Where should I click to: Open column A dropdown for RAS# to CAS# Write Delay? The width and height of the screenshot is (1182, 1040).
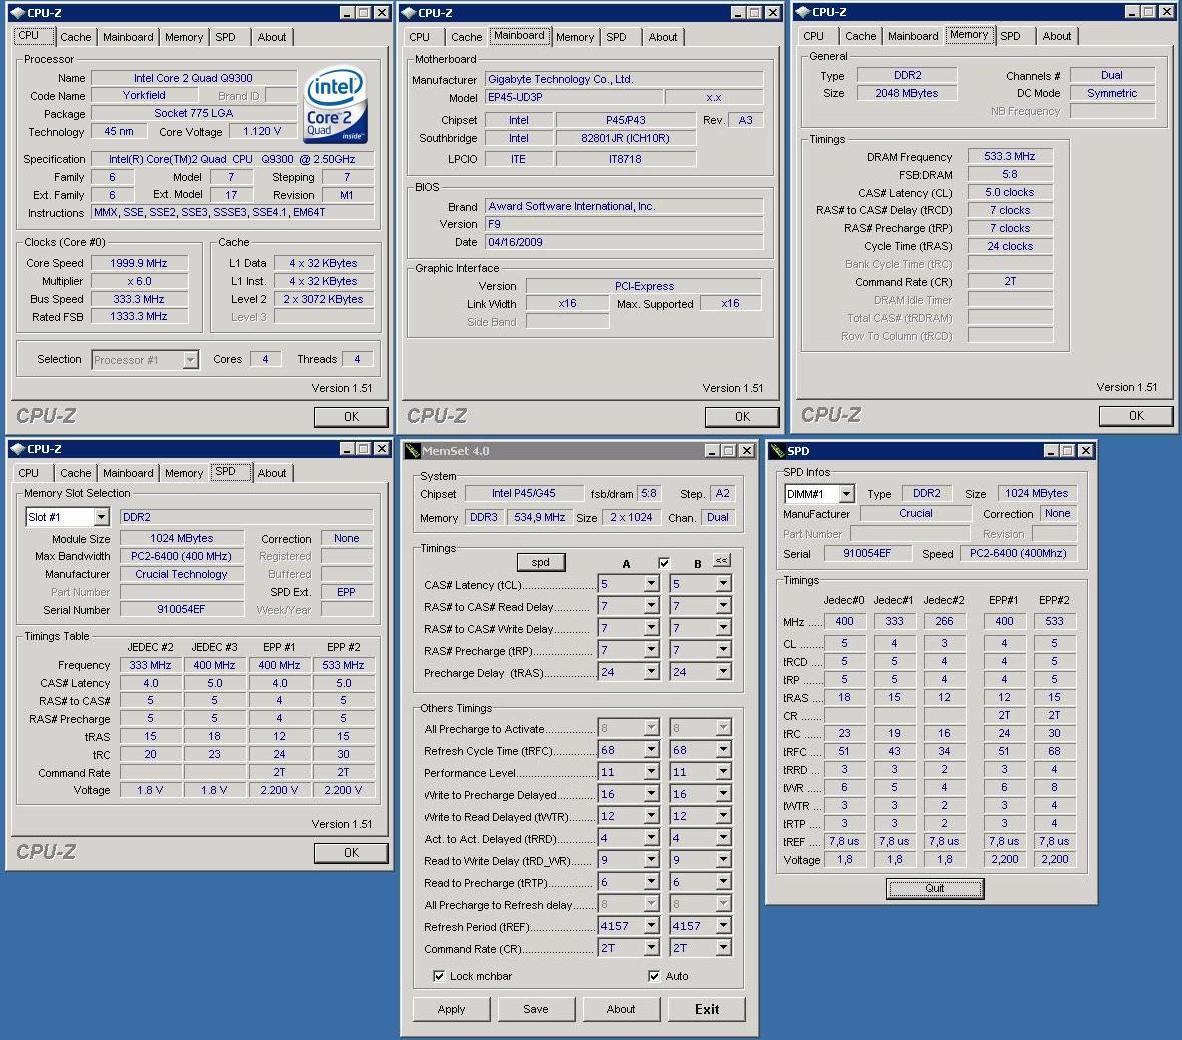[x=651, y=628]
